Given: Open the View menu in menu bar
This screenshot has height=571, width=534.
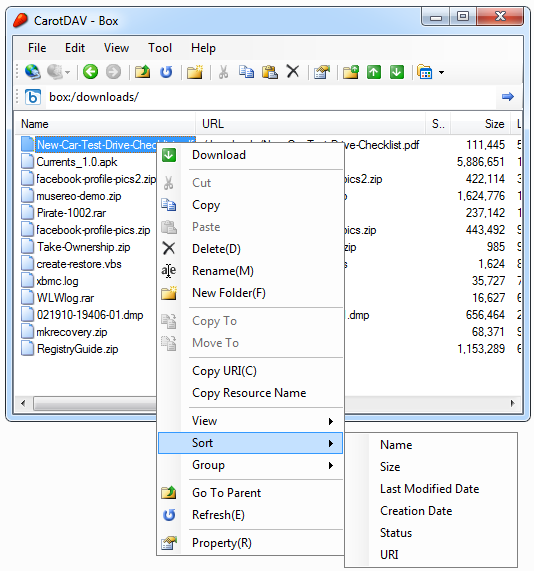Looking at the screenshot, I should [x=116, y=48].
